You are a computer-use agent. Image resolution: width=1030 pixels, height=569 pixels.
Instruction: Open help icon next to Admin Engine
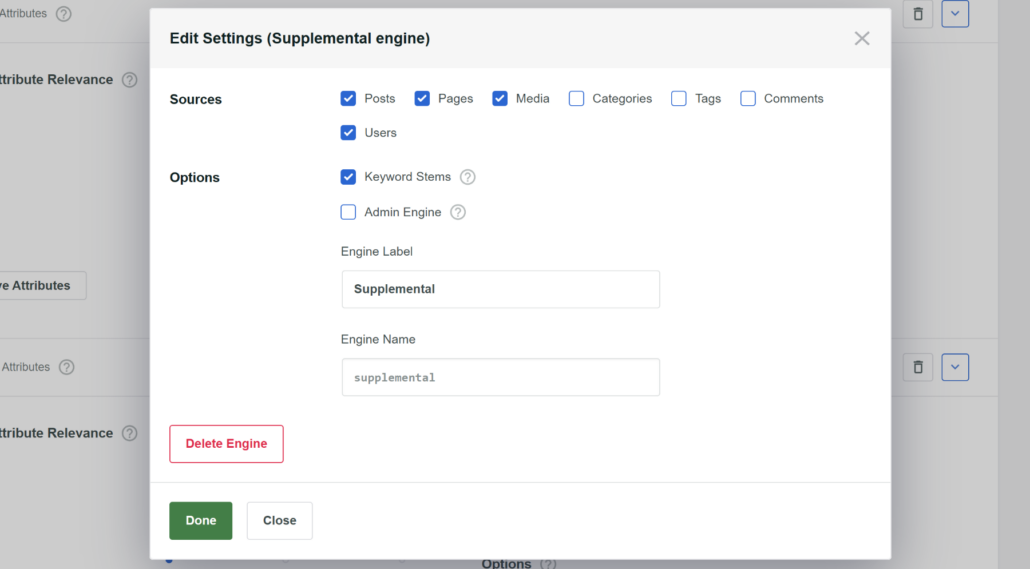pos(458,212)
